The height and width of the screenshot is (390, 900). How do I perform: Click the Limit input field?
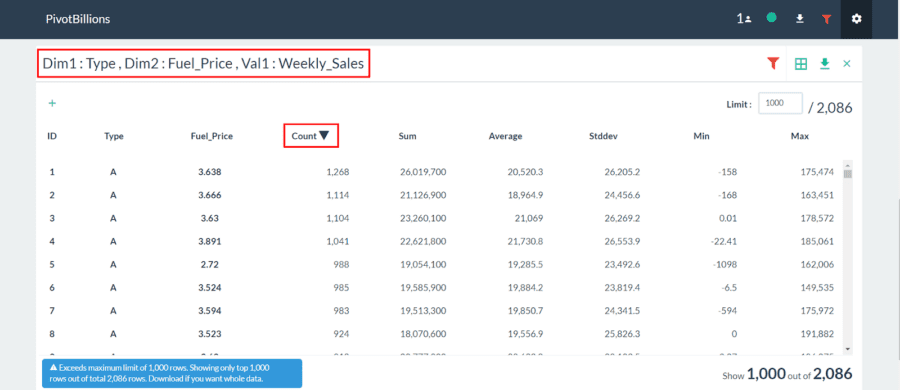click(780, 103)
